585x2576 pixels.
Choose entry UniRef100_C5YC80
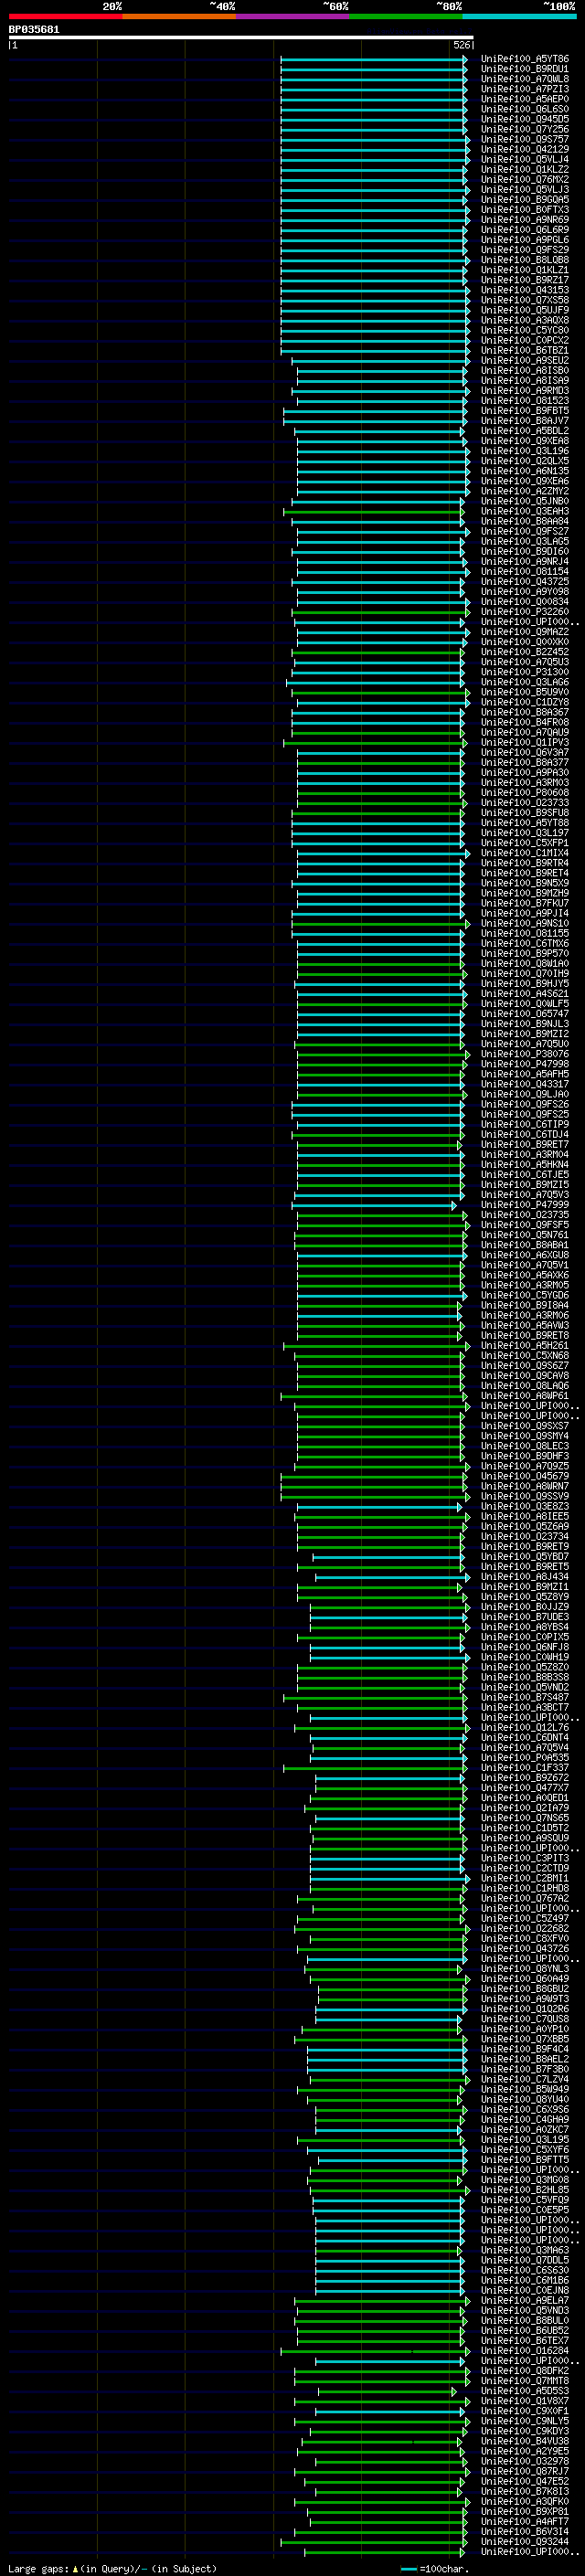[x=524, y=330]
